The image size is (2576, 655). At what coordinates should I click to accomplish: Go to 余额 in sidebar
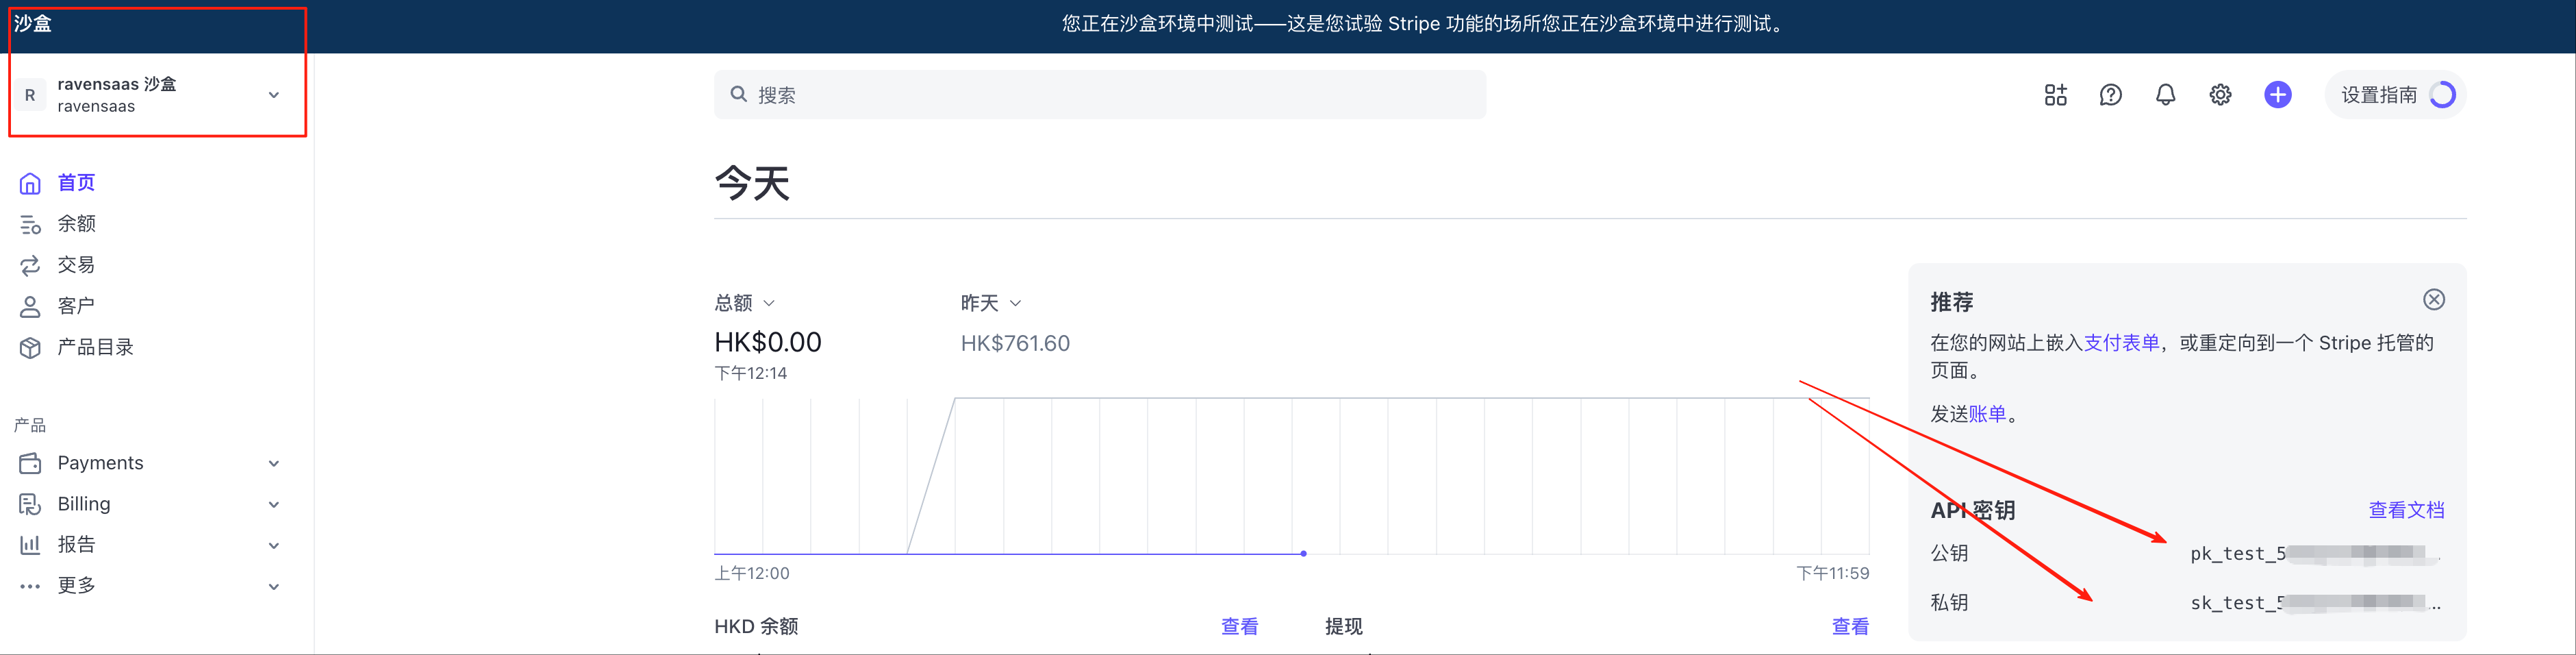[76, 224]
